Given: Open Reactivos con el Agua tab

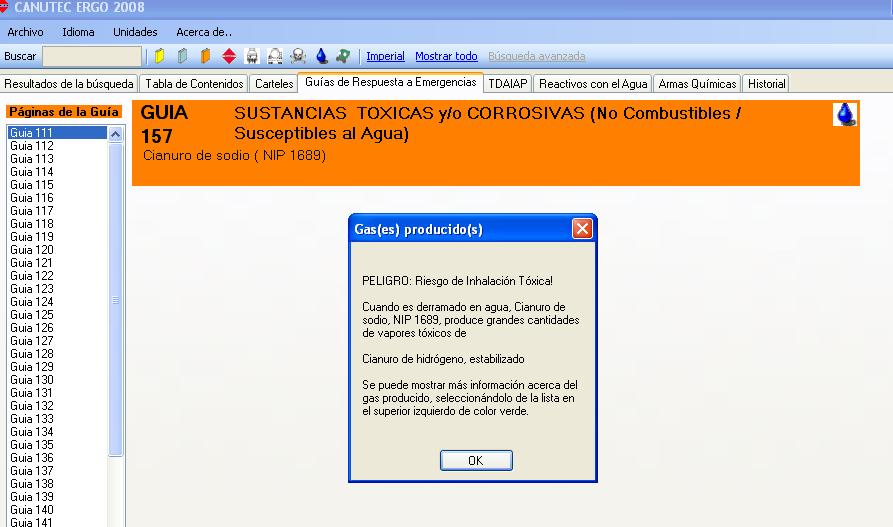Looking at the screenshot, I should coord(593,84).
